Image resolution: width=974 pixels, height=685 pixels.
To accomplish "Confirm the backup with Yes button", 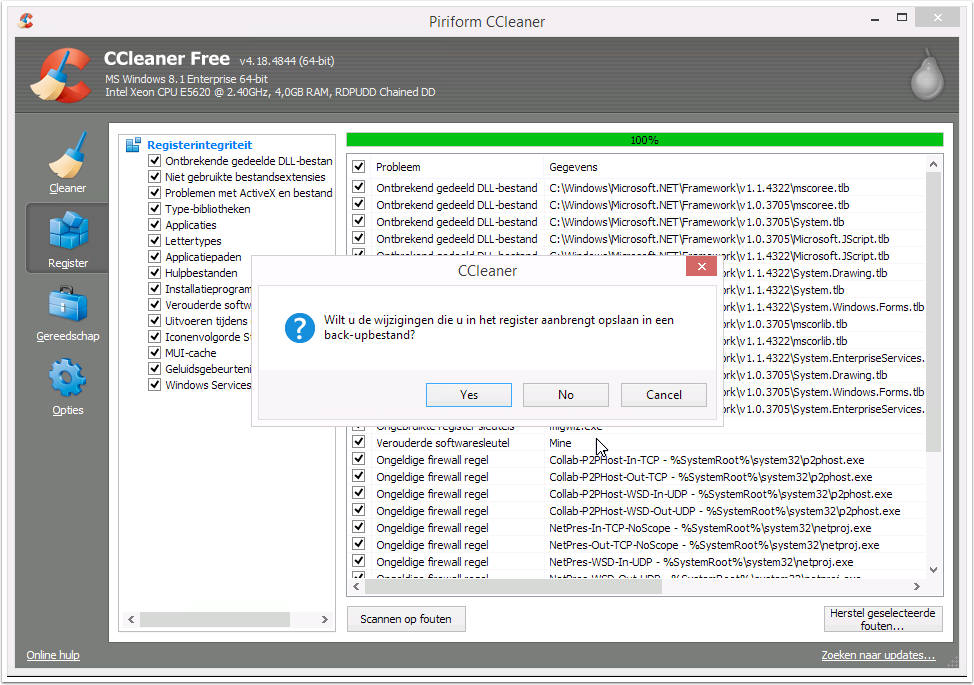I will [x=469, y=395].
